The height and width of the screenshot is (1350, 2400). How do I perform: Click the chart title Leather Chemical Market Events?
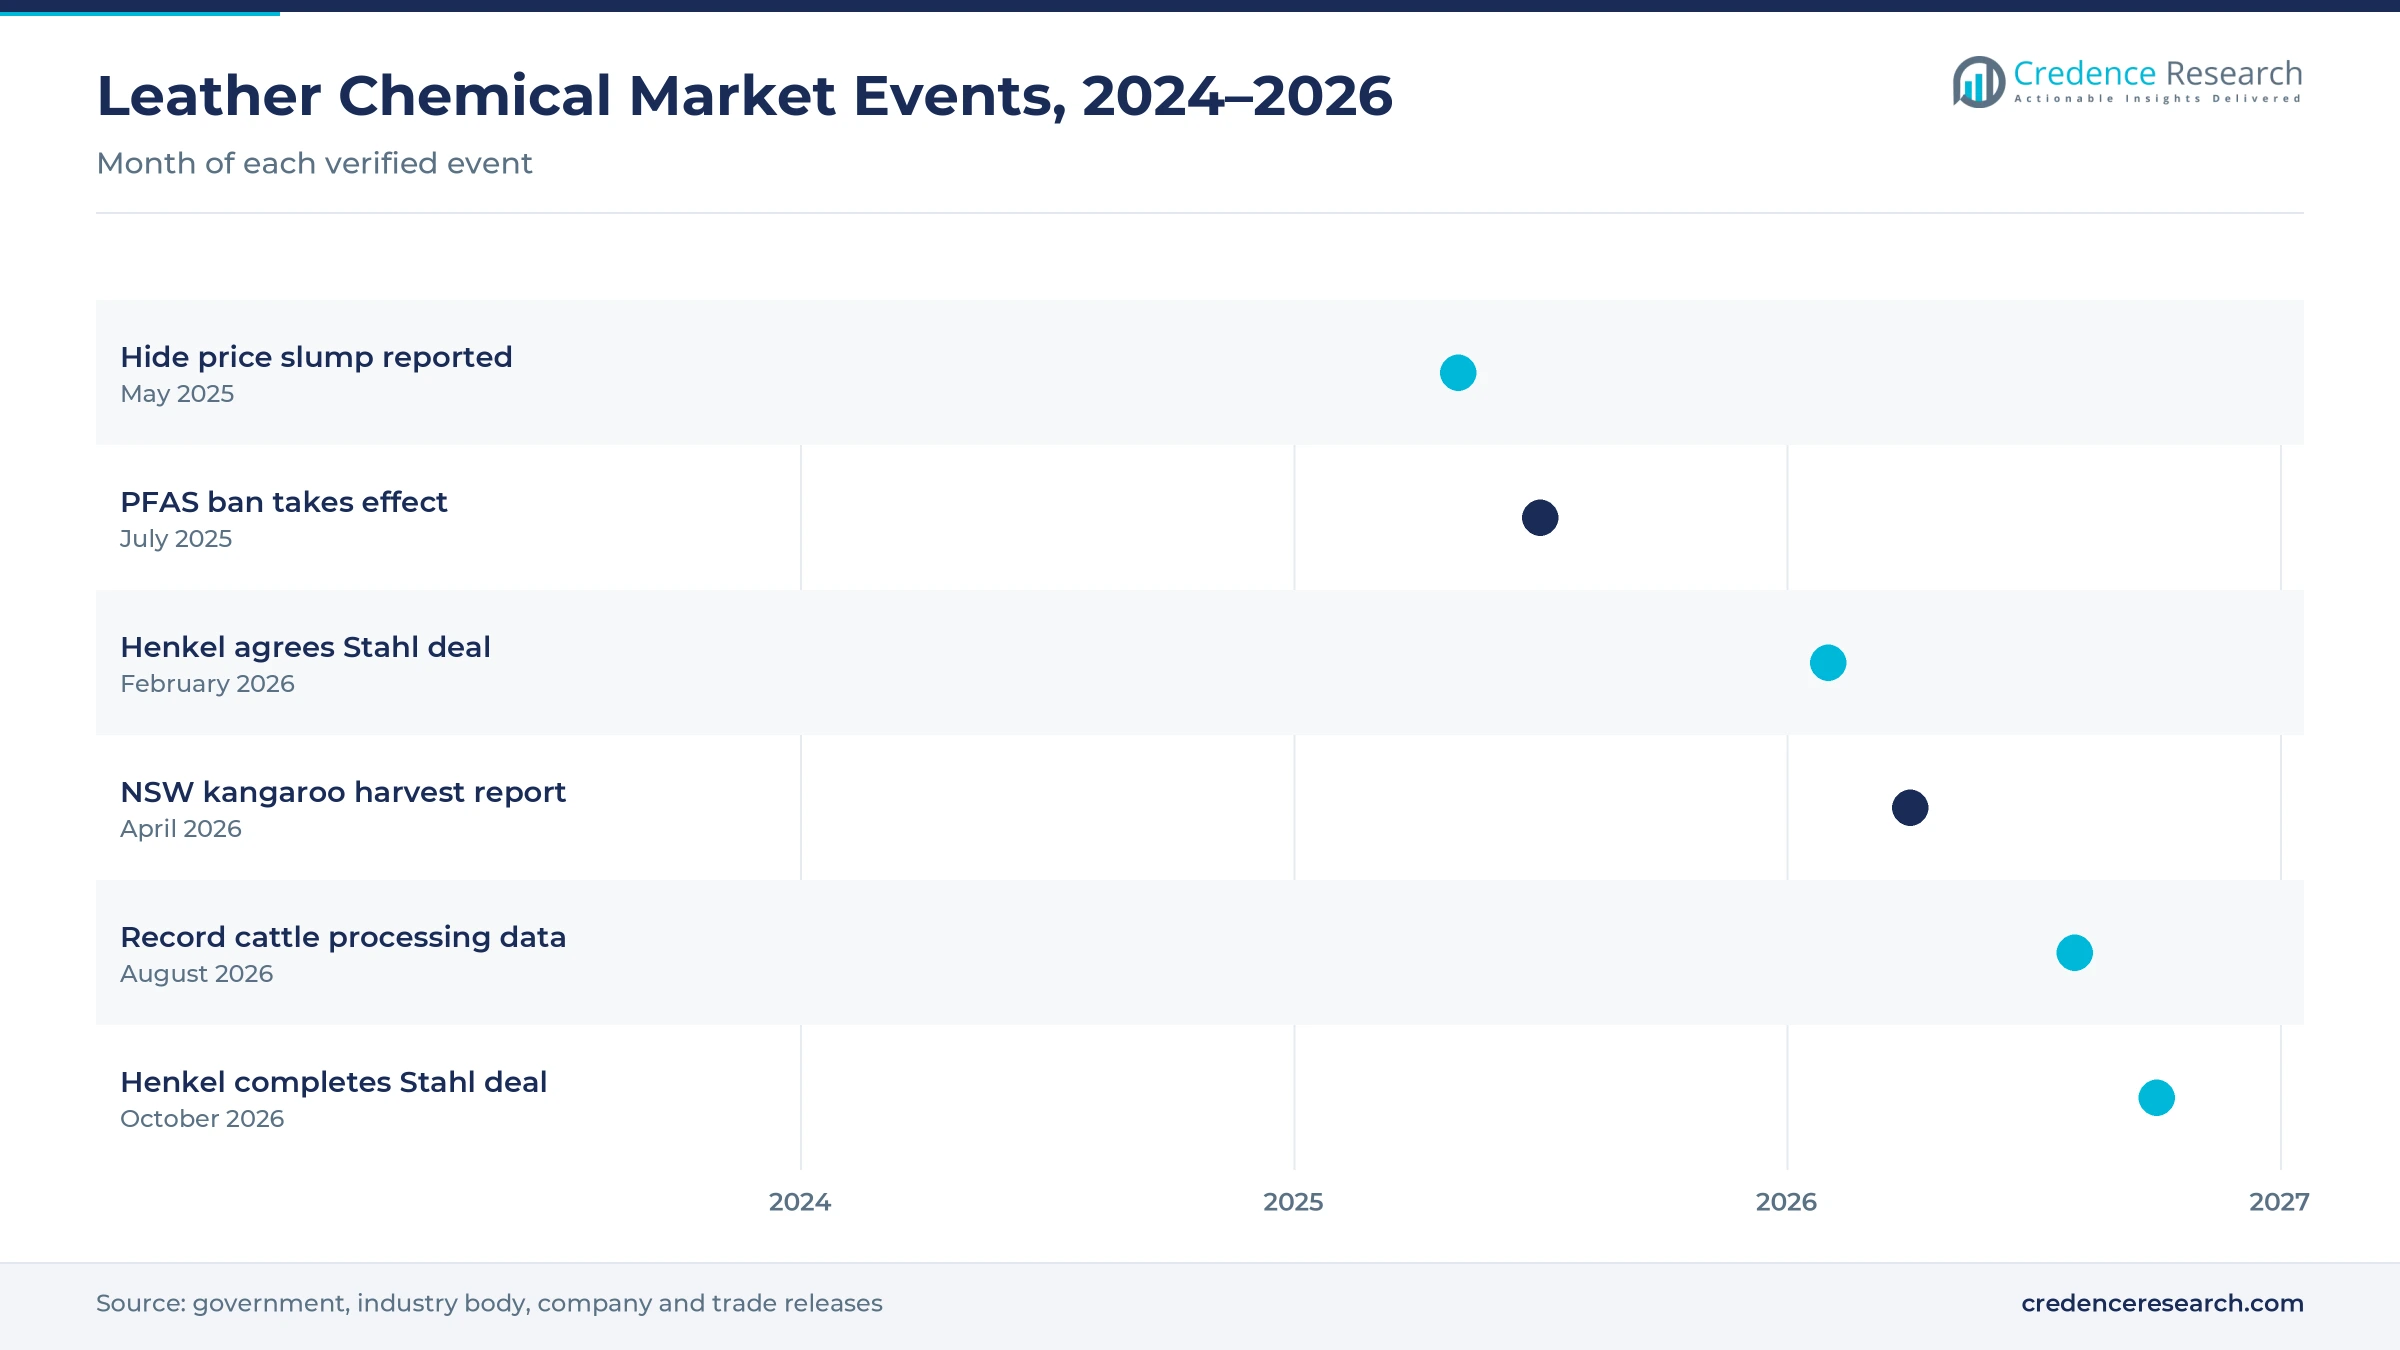tap(744, 96)
